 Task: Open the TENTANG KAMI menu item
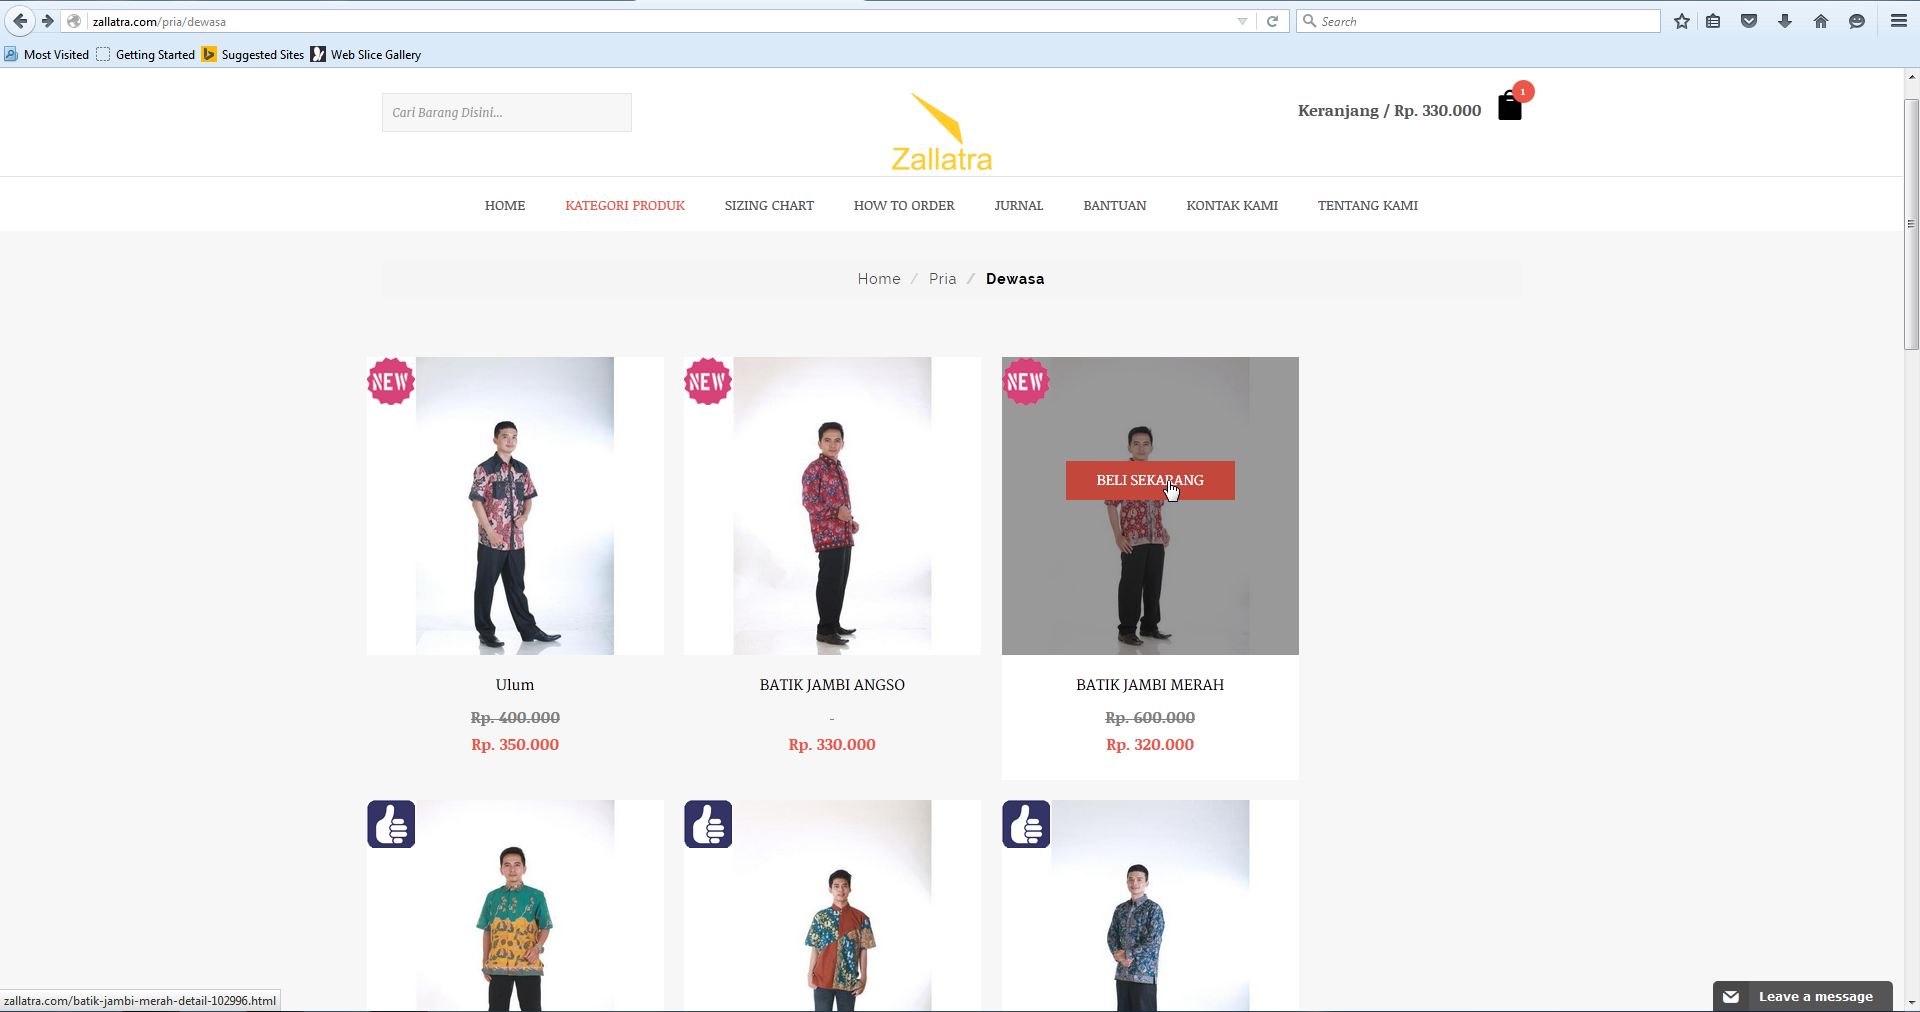1367,205
